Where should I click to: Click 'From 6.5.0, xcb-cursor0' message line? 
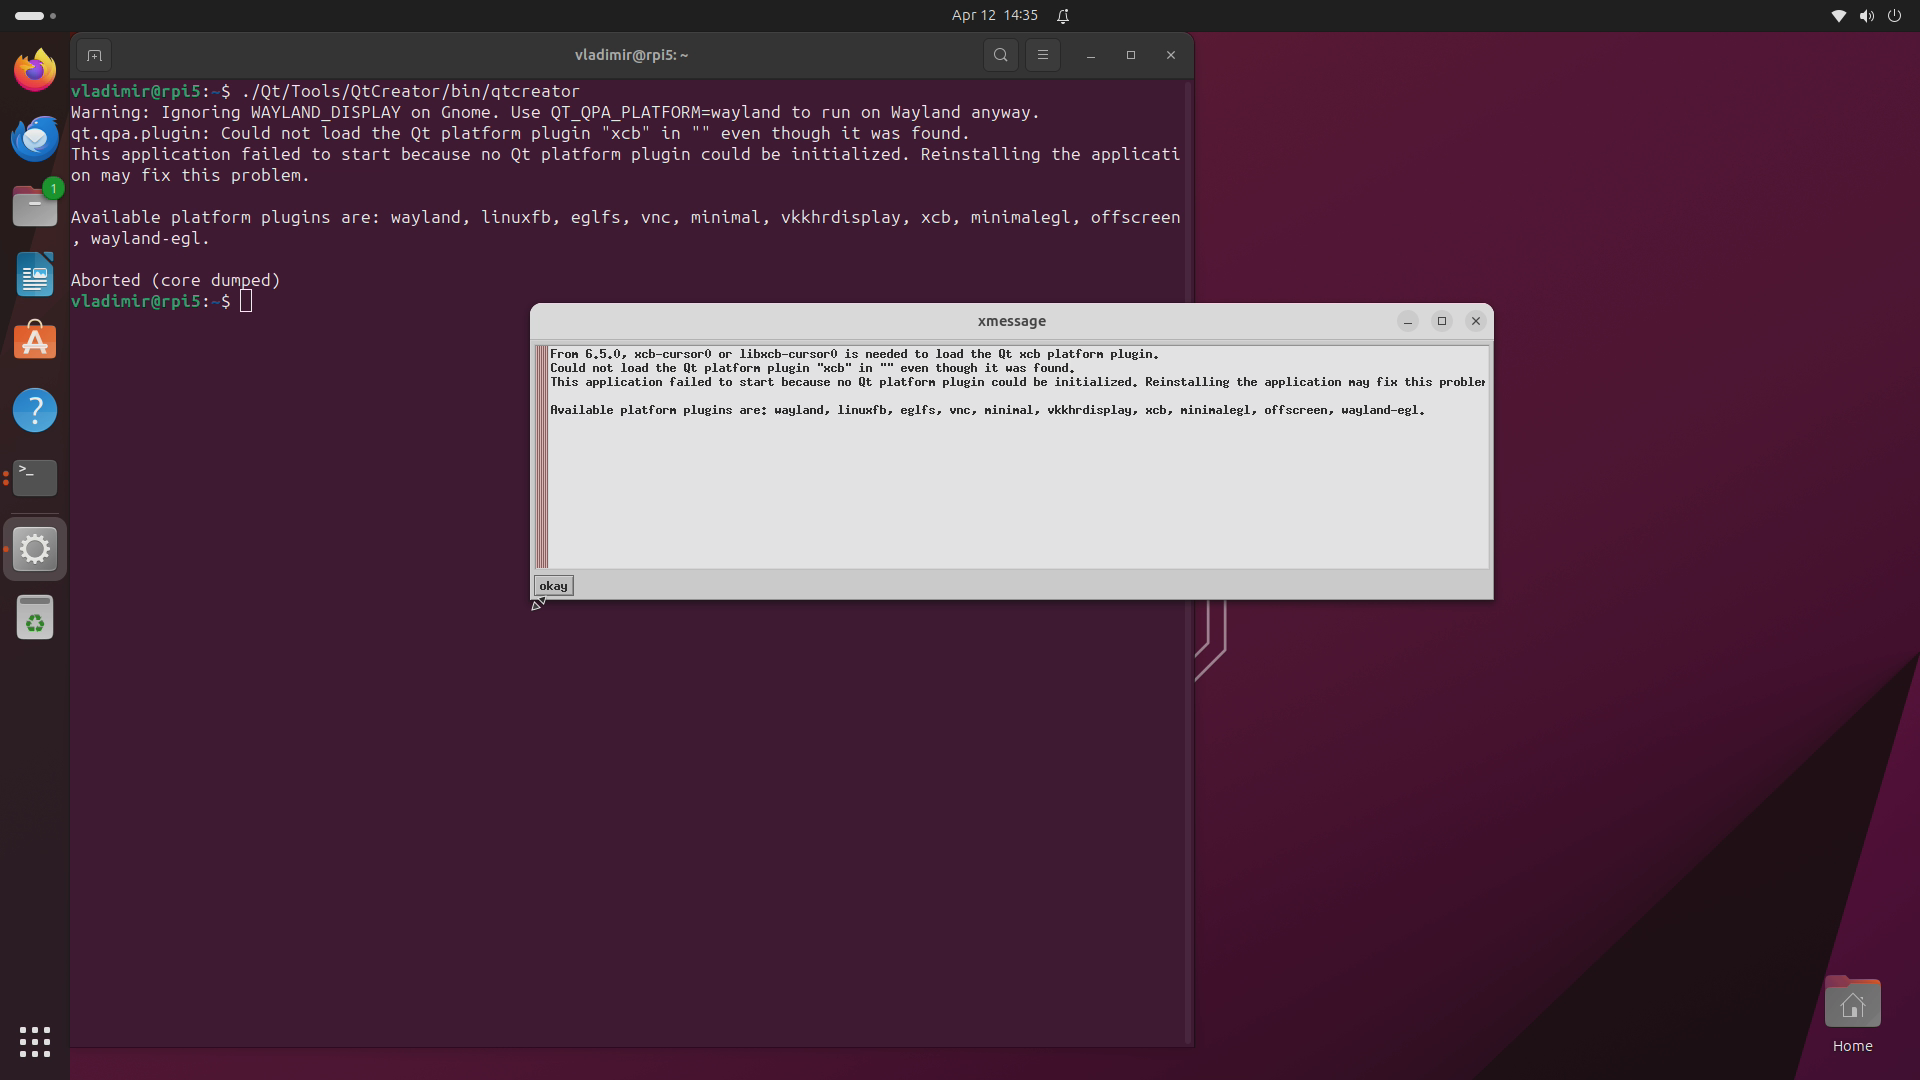coord(854,354)
